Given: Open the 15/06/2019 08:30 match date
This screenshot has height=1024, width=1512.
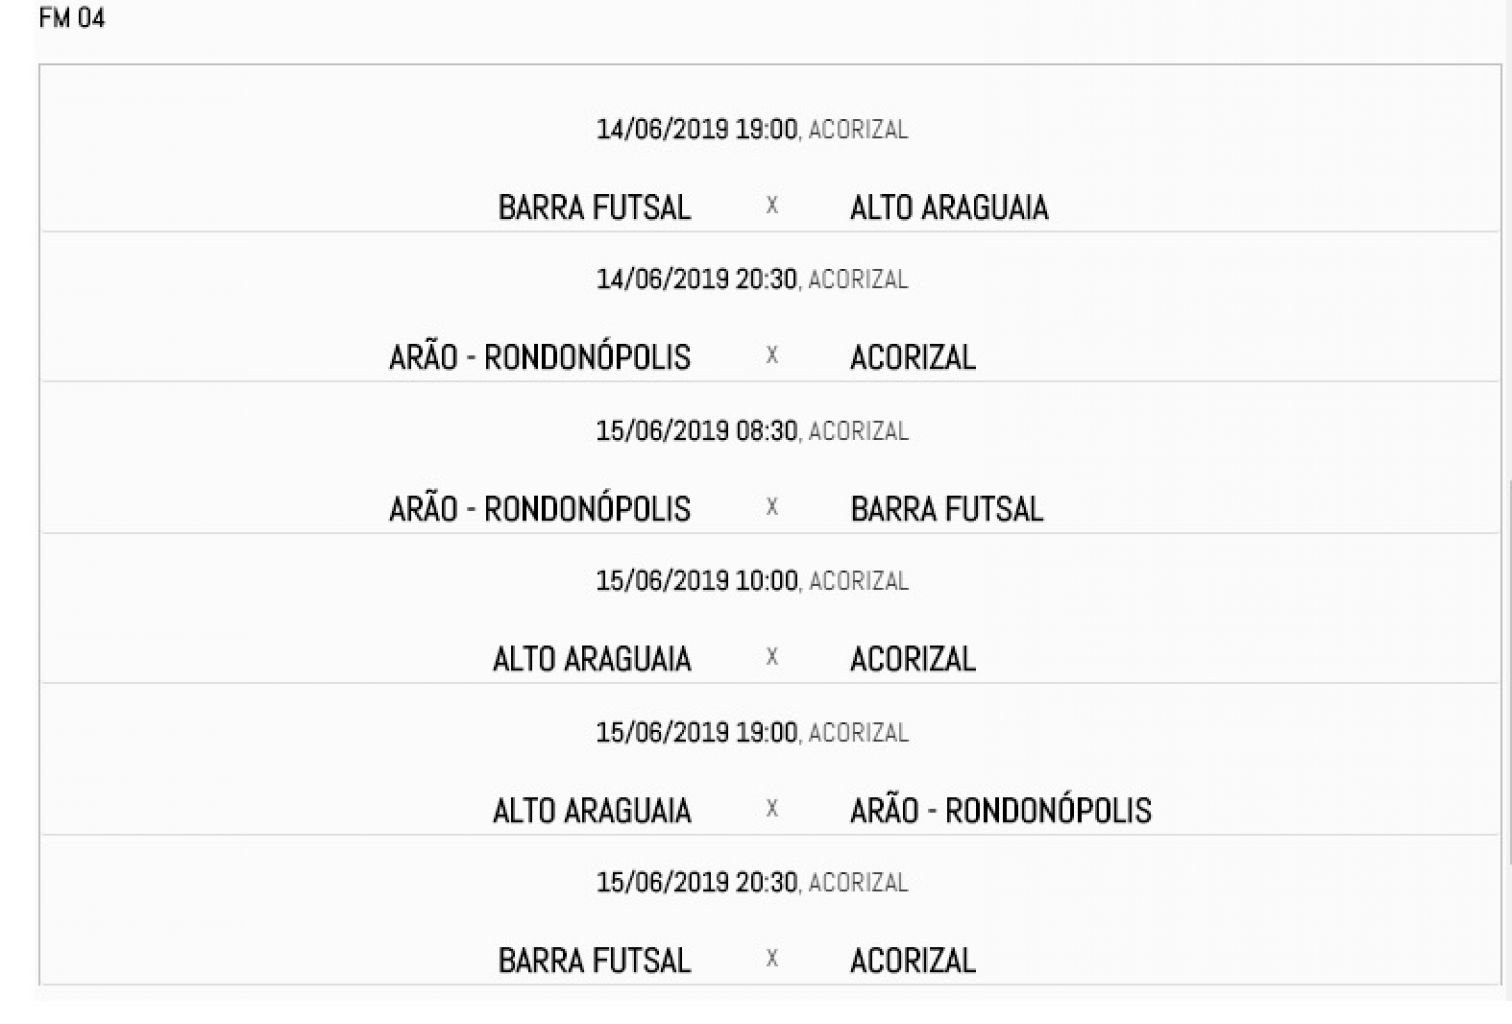Looking at the screenshot, I should click(697, 431).
